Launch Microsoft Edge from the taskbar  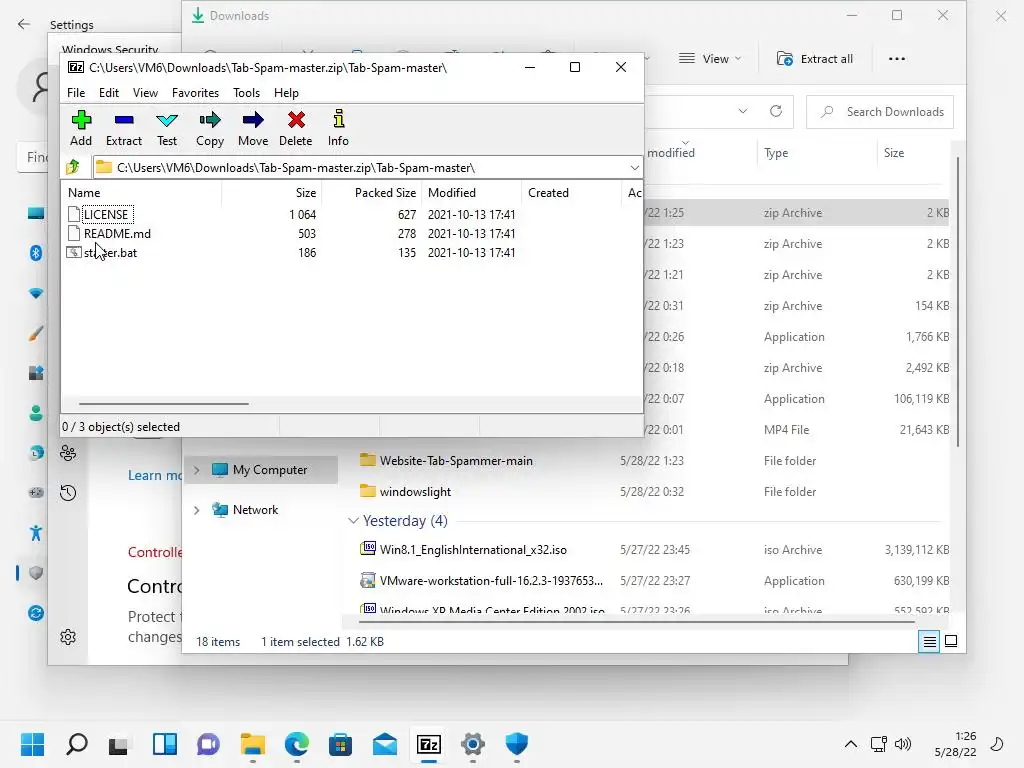coord(296,744)
